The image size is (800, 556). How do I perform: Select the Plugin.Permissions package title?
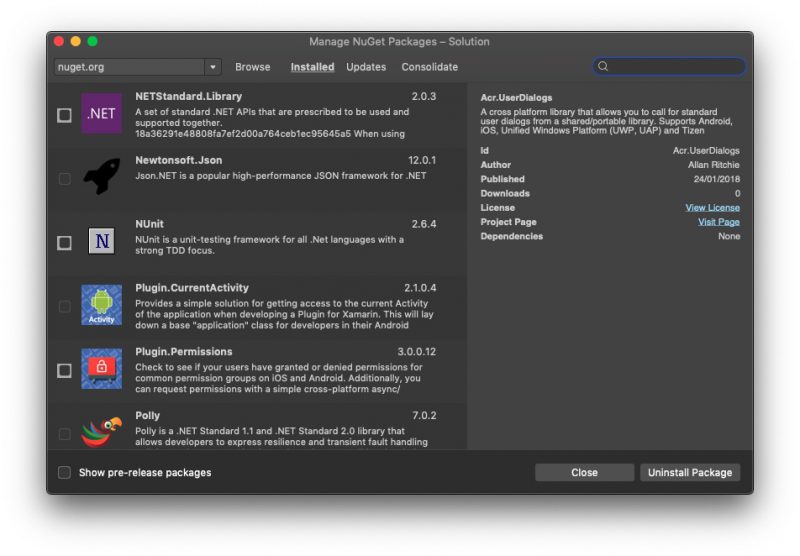click(x=184, y=351)
